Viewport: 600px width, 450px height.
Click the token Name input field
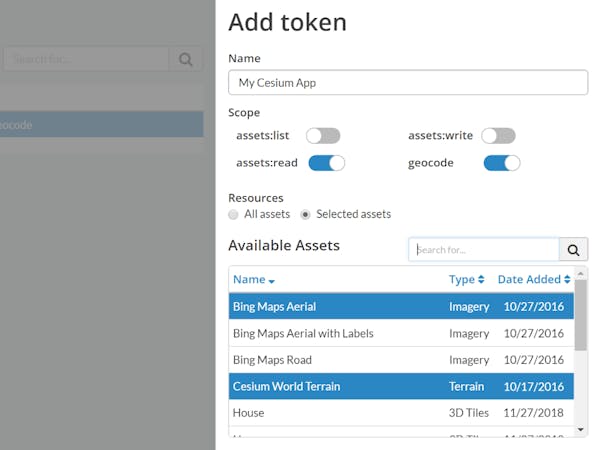click(x=408, y=82)
